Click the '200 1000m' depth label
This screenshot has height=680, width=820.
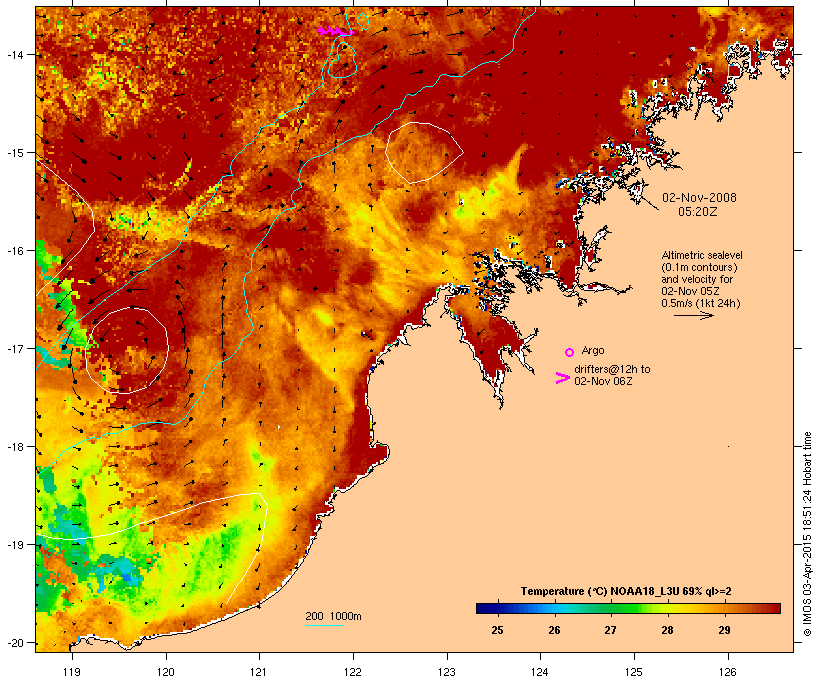coord(333,616)
